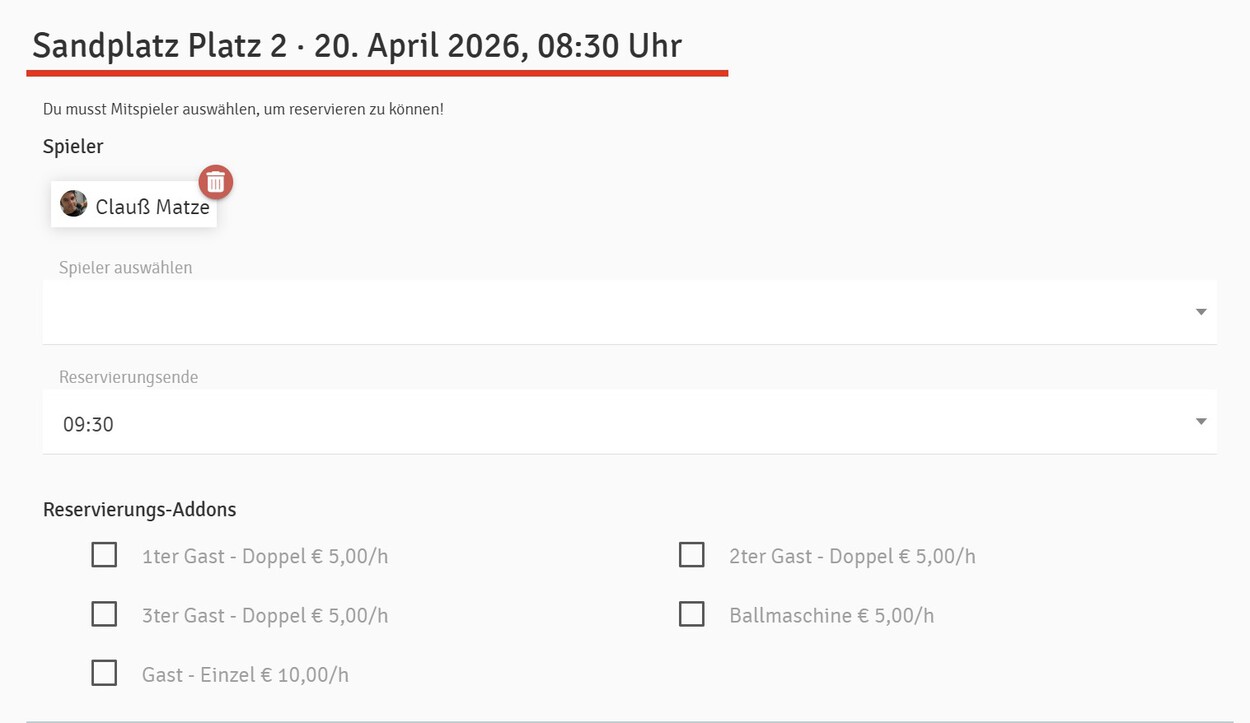This screenshot has height=723, width=1250.
Task: Click the Gast - Einzel € 10,00/h label
Action: [x=245, y=675]
